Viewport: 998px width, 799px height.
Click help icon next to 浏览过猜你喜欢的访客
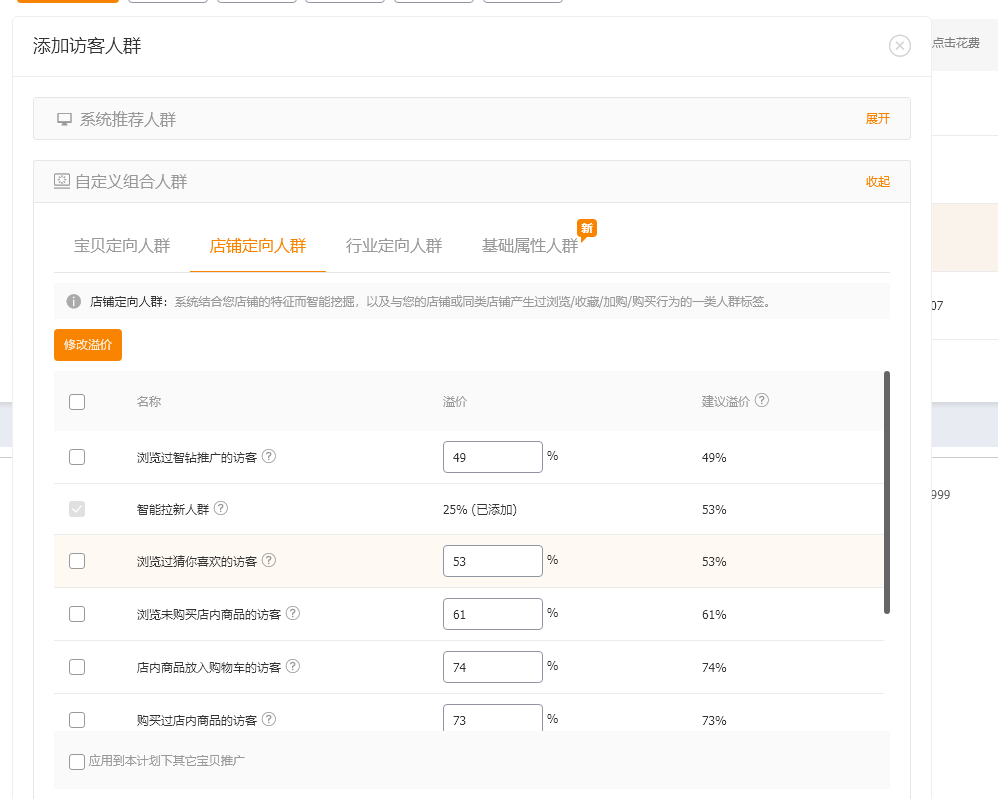(x=269, y=561)
